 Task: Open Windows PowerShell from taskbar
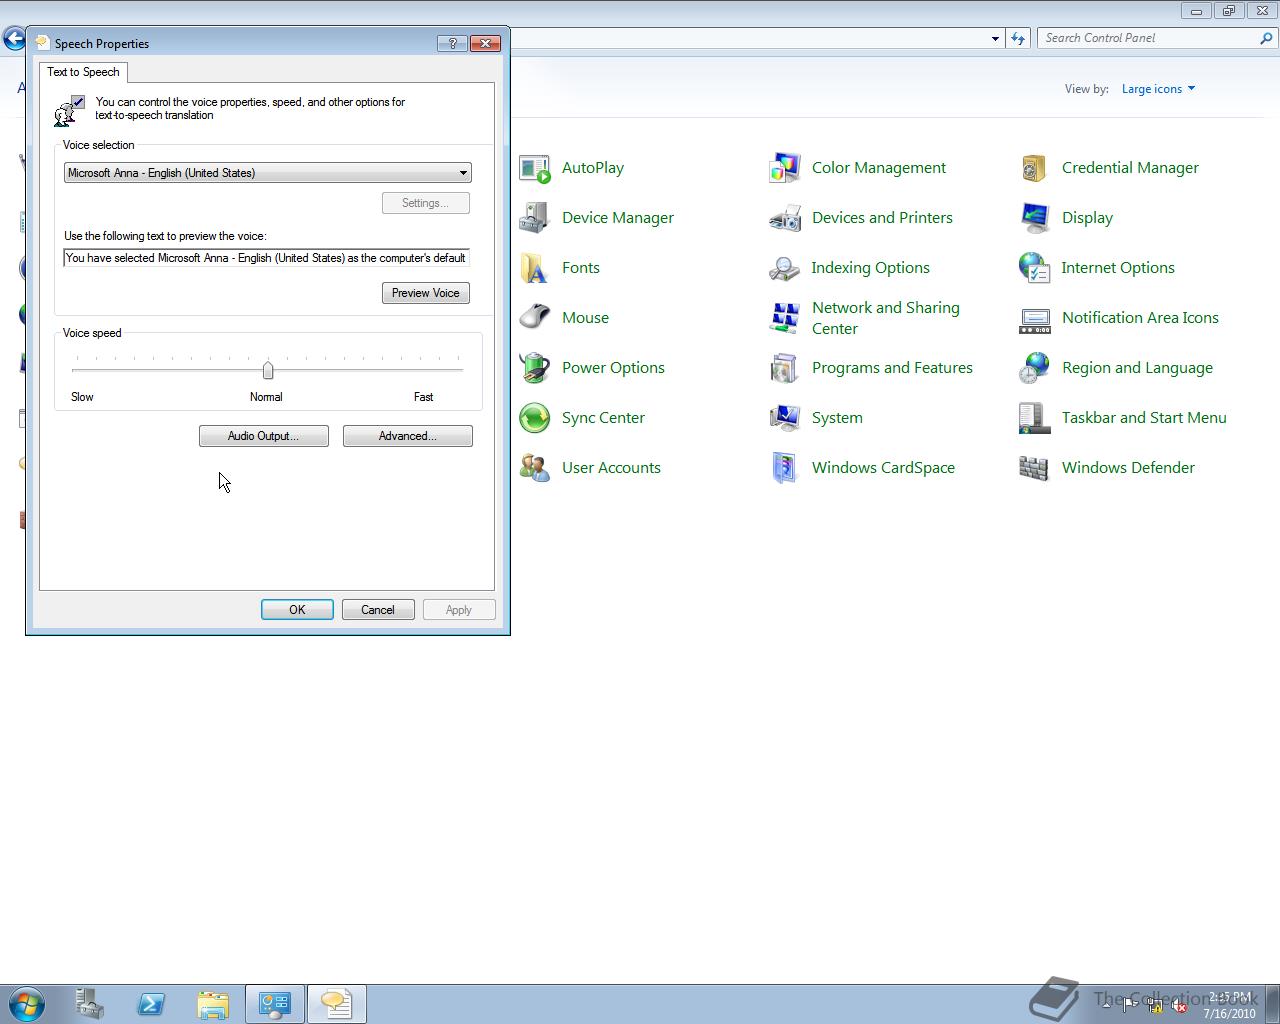click(x=151, y=1004)
